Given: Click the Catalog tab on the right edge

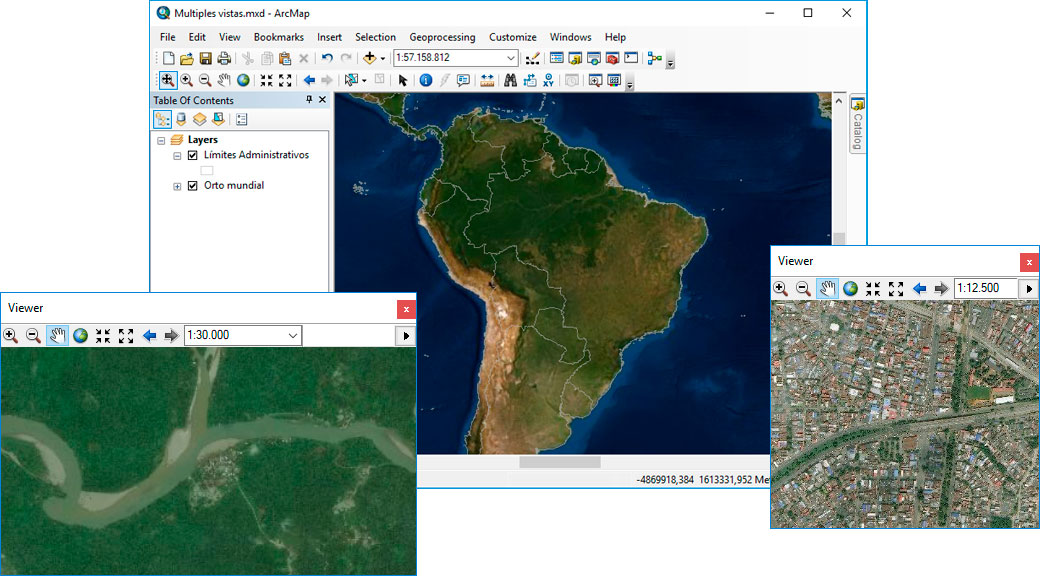Looking at the screenshot, I should pyautogui.click(x=857, y=125).
